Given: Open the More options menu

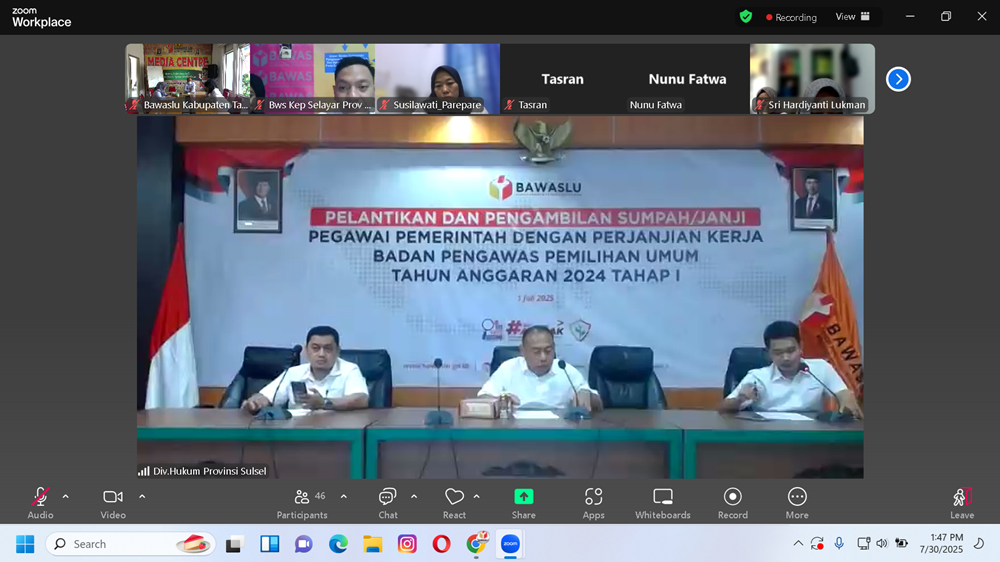Looking at the screenshot, I should coord(797,503).
